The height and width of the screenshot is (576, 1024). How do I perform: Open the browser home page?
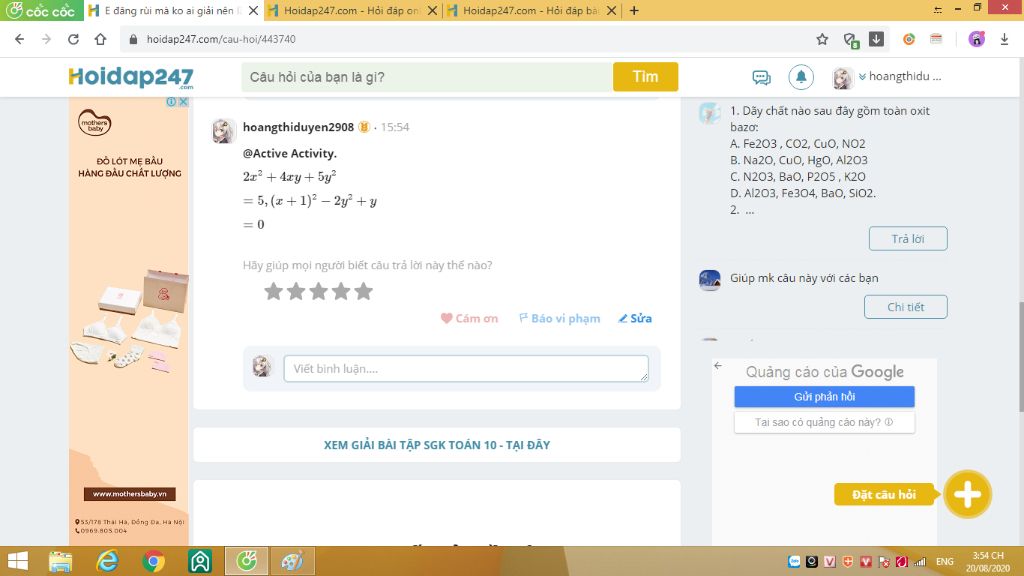pos(101,39)
